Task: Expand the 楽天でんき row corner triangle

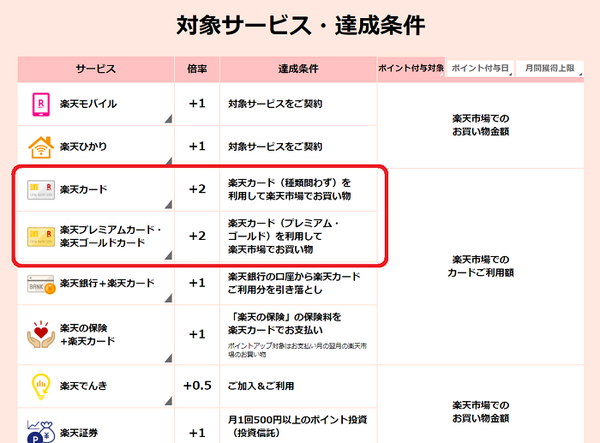Action: point(168,401)
